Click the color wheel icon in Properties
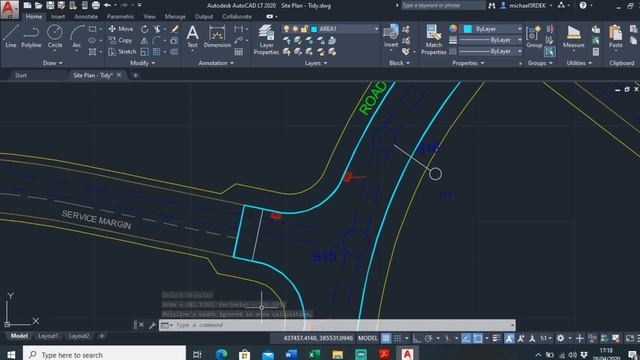Screen dimensions: 640x360 tap(453, 29)
